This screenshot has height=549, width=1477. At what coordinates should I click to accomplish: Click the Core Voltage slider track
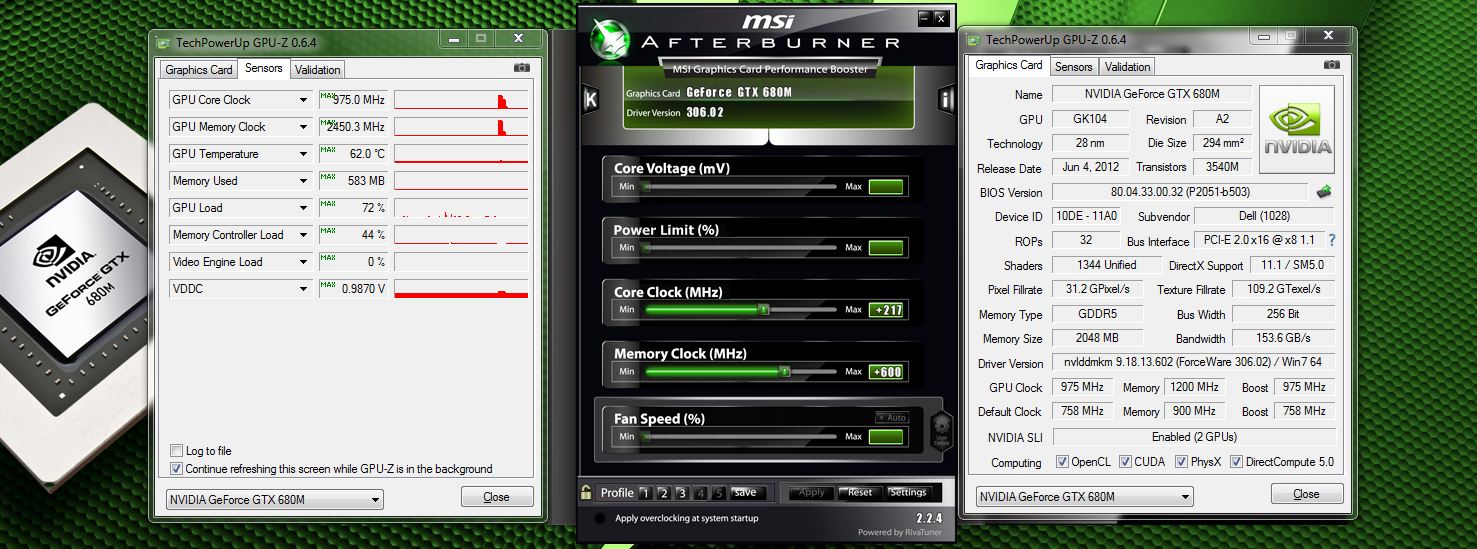click(740, 187)
